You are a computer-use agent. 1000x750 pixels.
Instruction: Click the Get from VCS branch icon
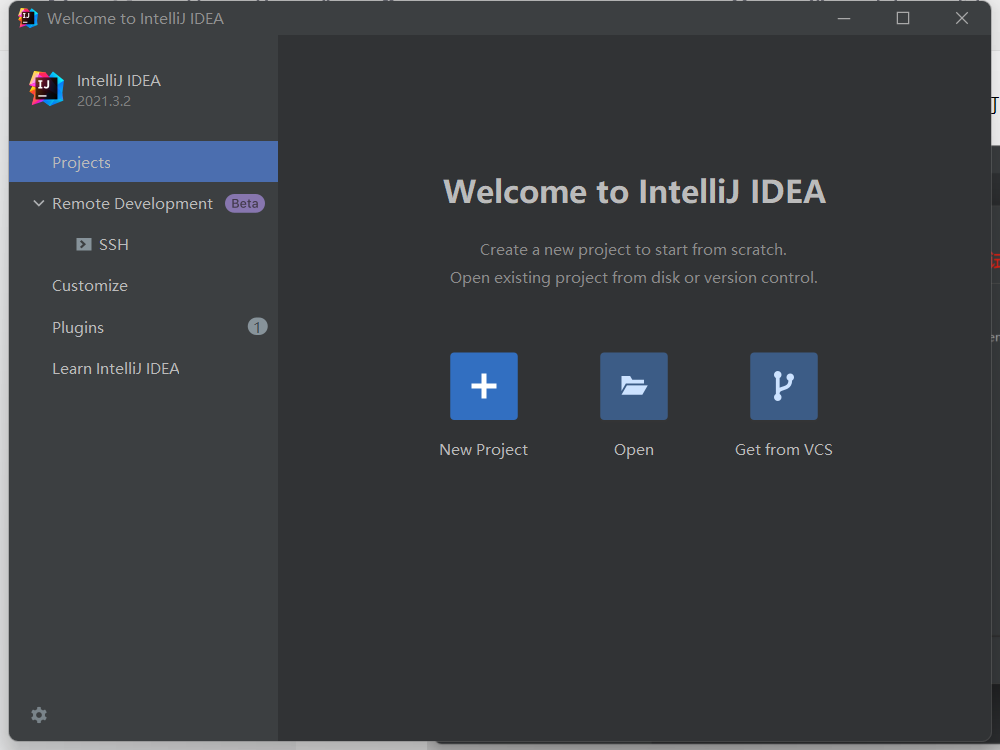(783, 386)
